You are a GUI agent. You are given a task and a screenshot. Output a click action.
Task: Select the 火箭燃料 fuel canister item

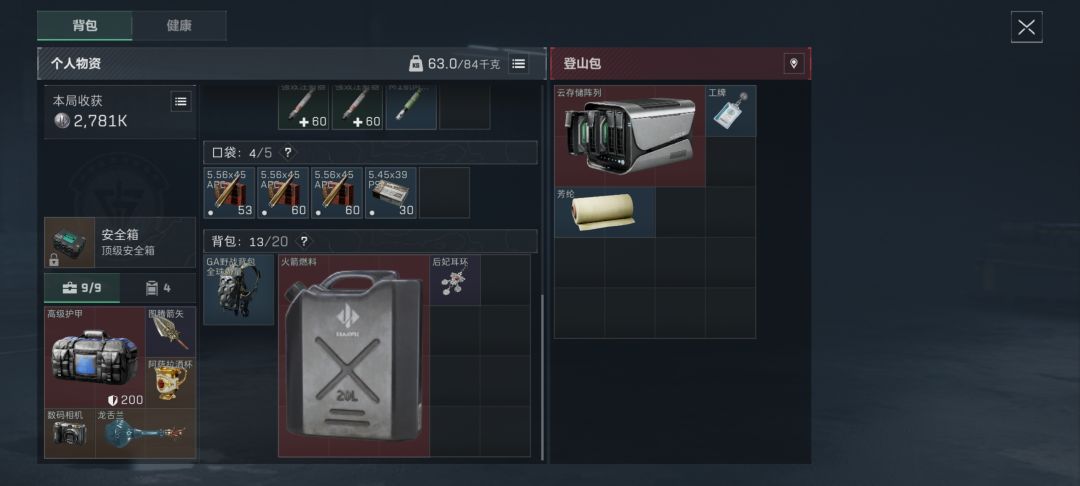tap(353, 356)
